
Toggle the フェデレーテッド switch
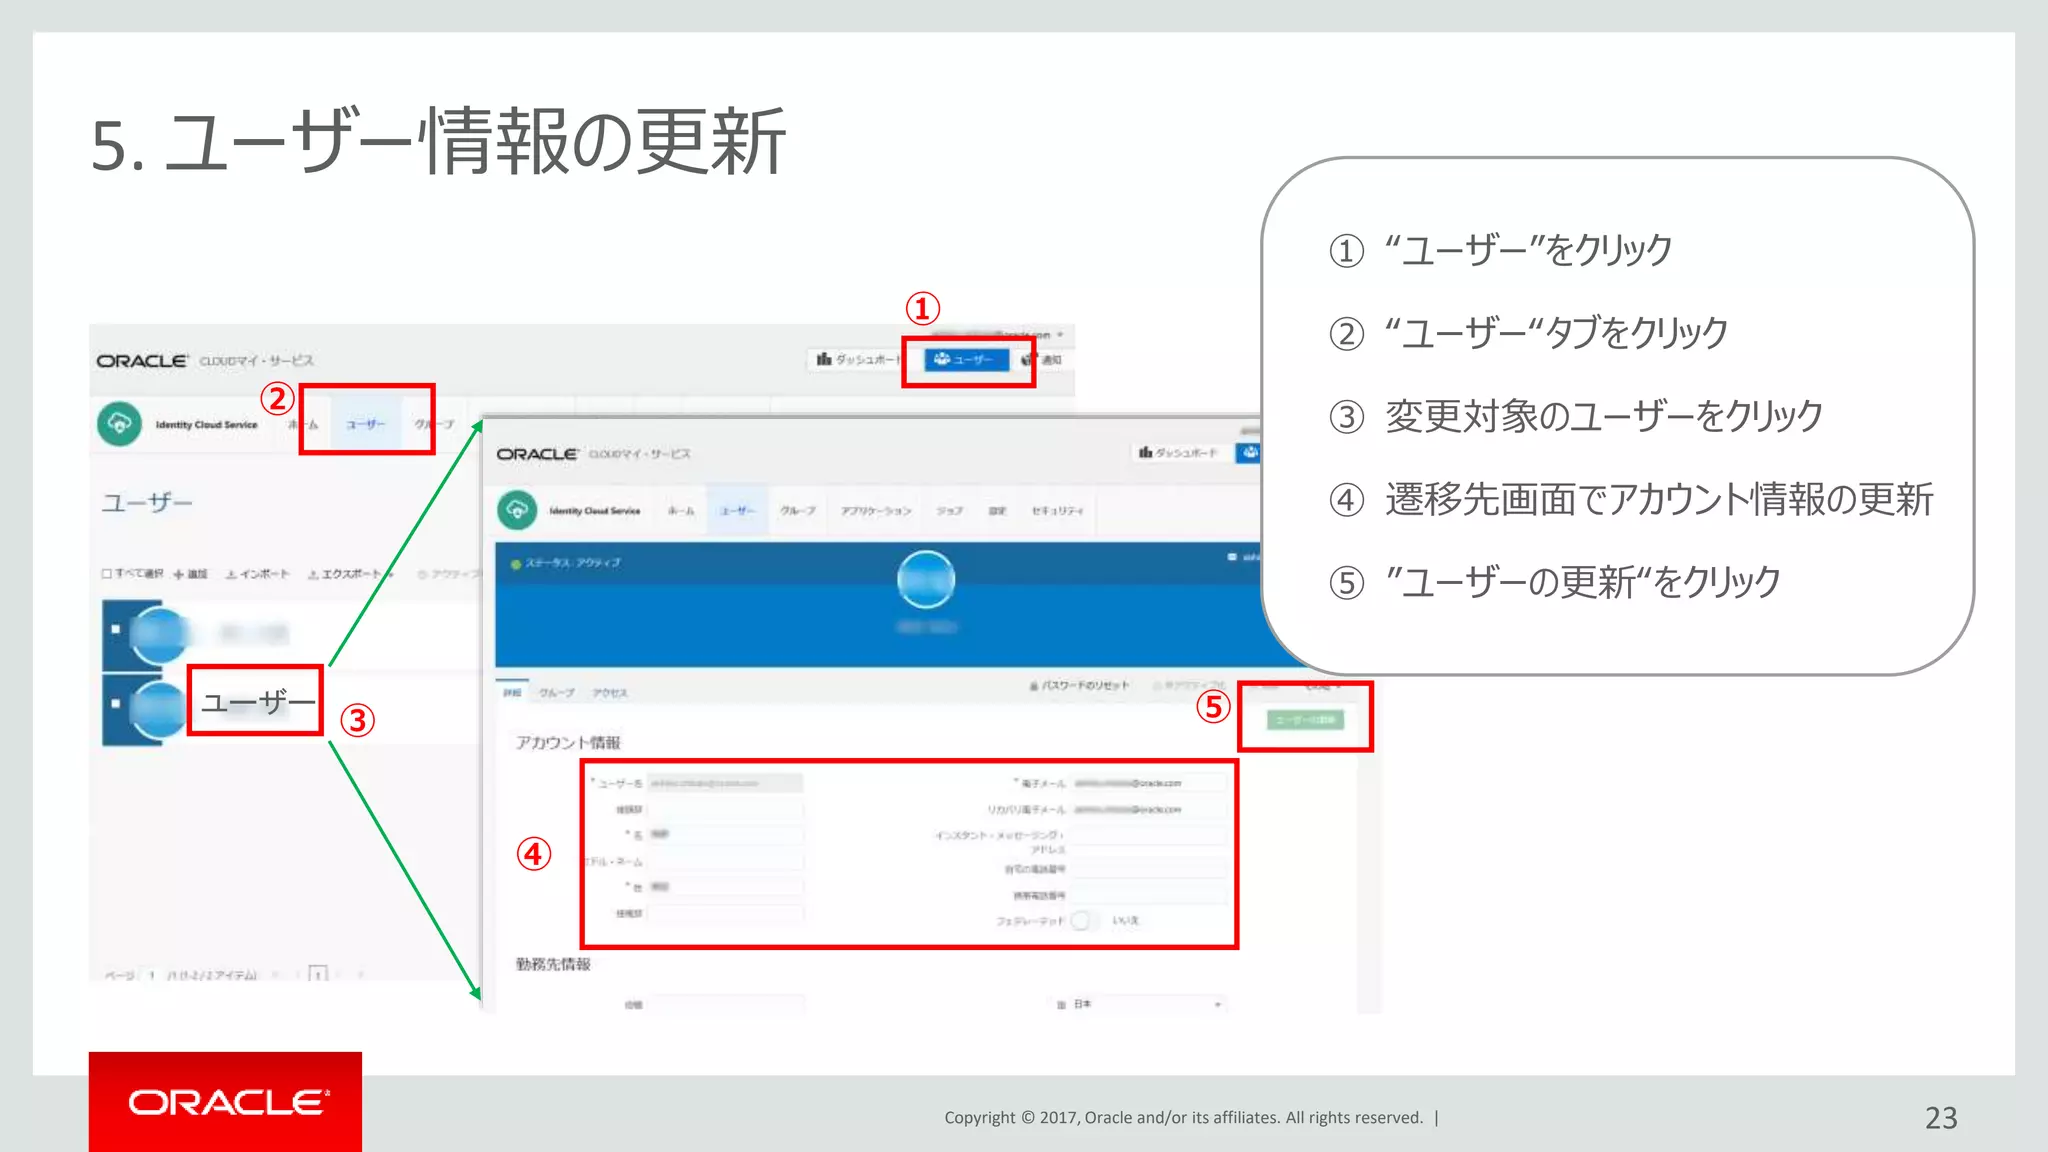coord(1084,921)
